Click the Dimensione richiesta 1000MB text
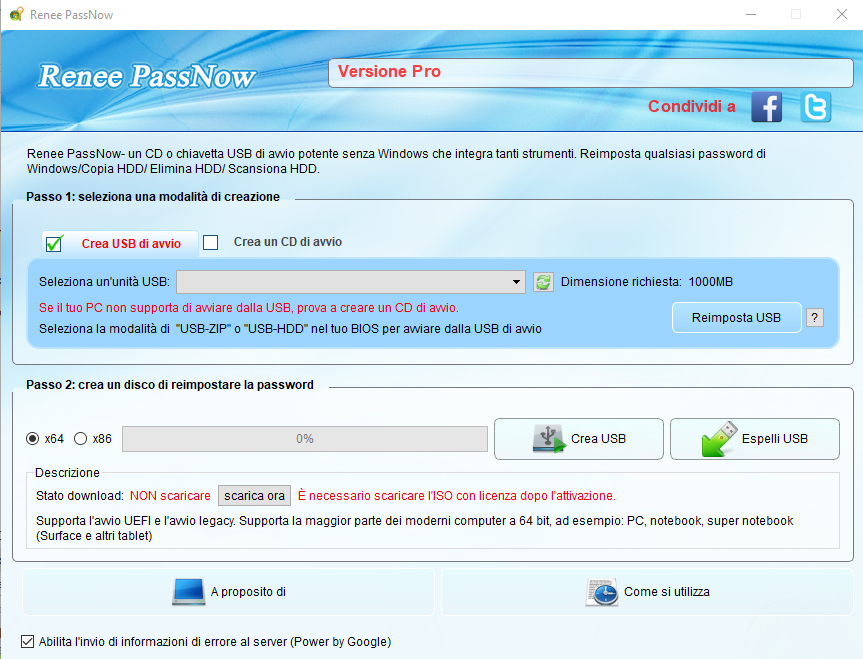Image resolution: width=863 pixels, height=659 pixels. [x=647, y=282]
